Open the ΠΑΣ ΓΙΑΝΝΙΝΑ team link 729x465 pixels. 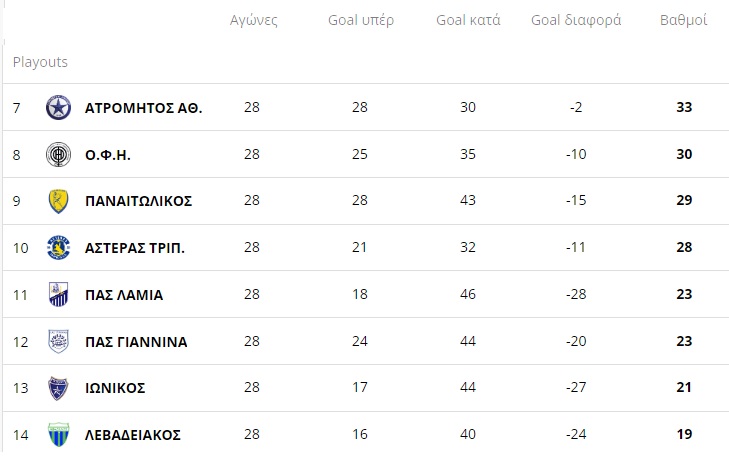(136, 342)
